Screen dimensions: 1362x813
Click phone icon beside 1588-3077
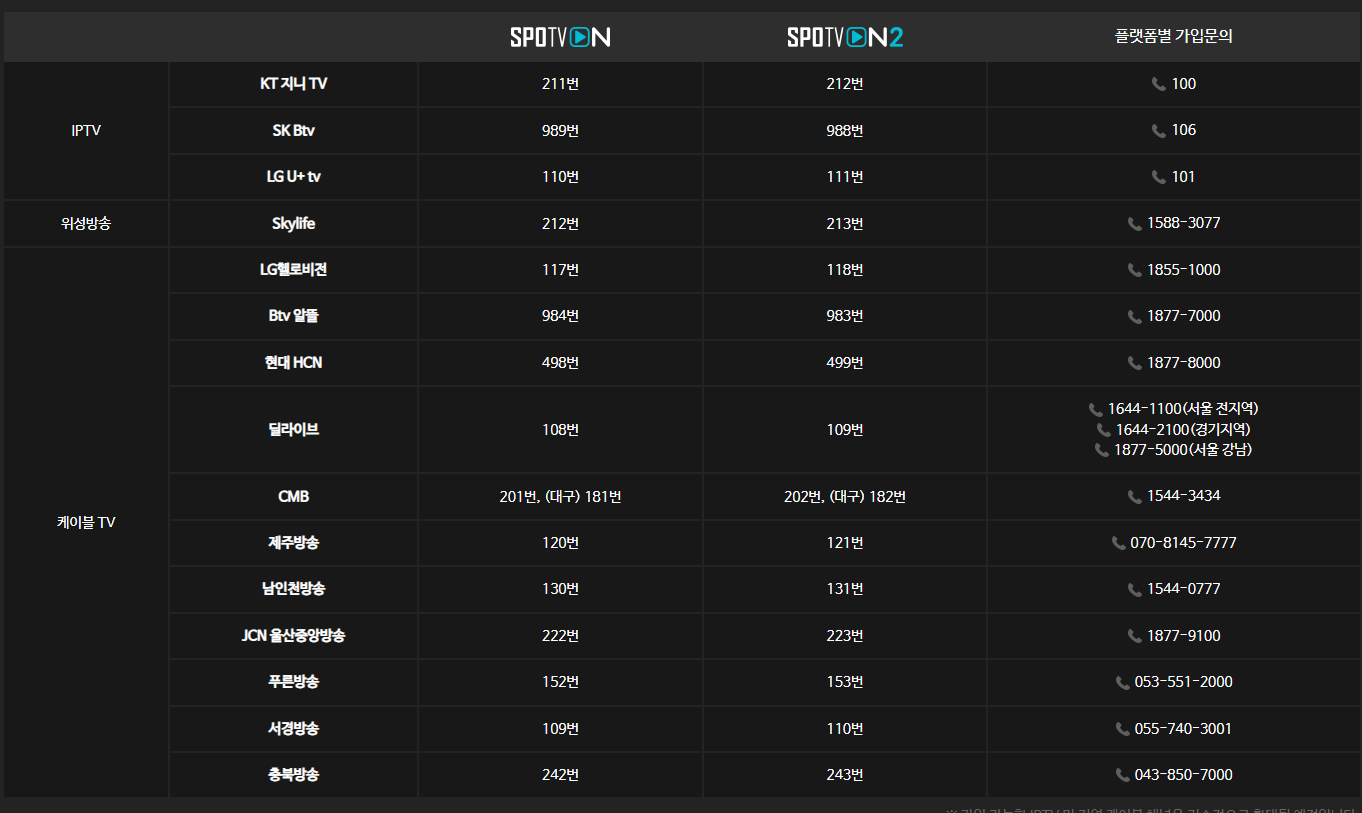click(x=1135, y=224)
